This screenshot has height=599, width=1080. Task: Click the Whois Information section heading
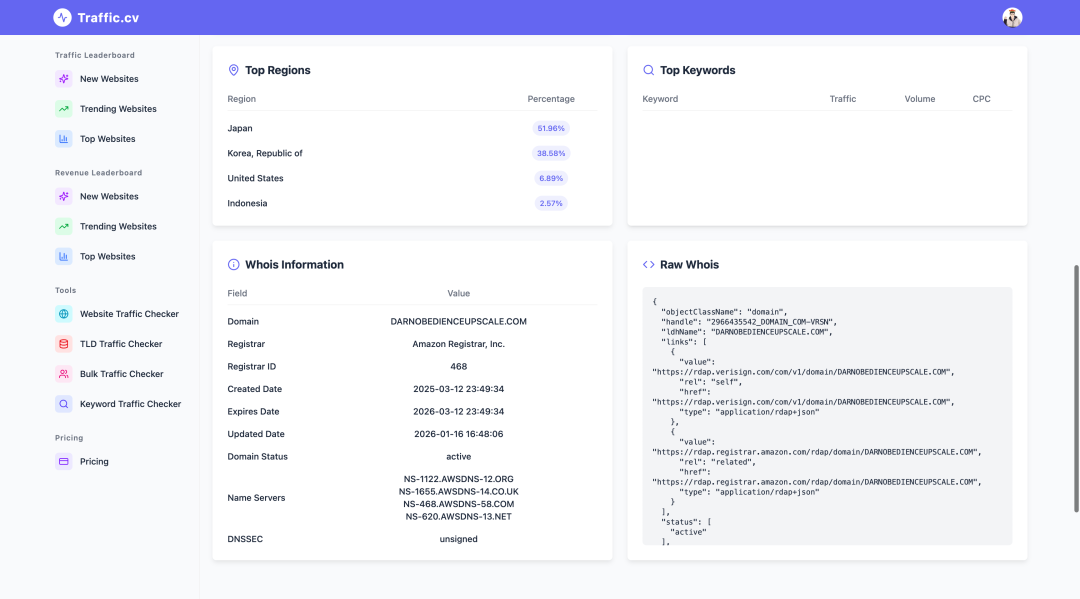pyautogui.click(x=294, y=264)
